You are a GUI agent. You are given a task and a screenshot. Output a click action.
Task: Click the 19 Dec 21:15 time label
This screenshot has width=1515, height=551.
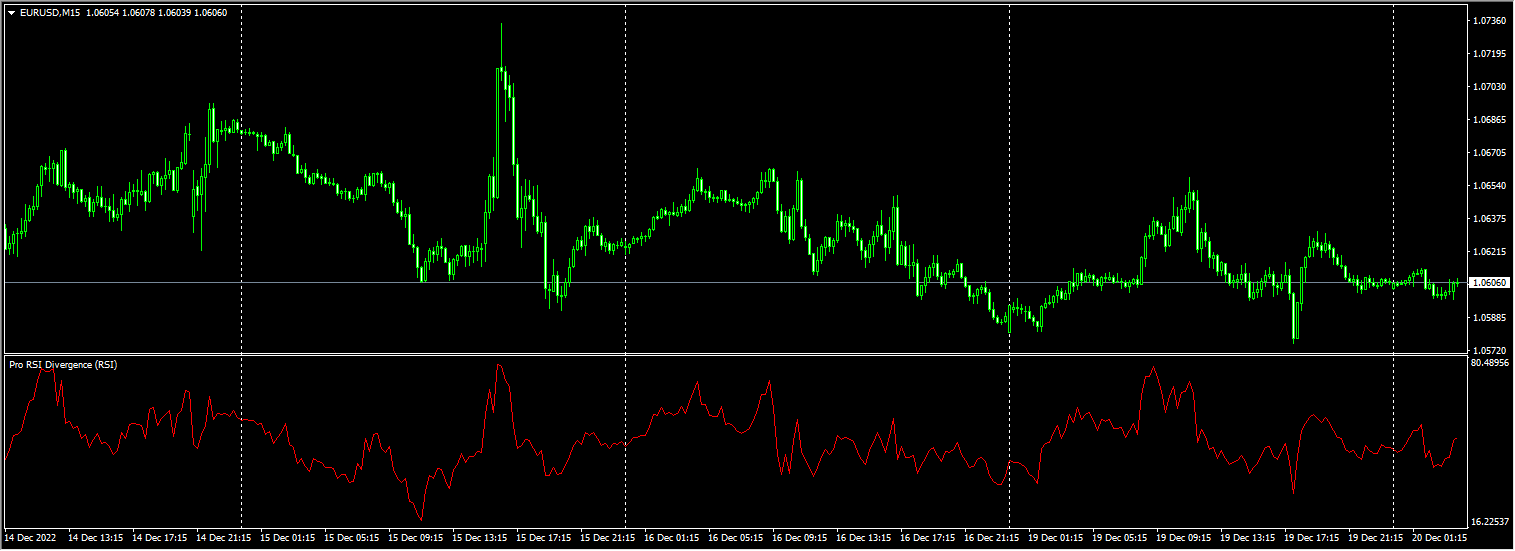tap(1376, 538)
